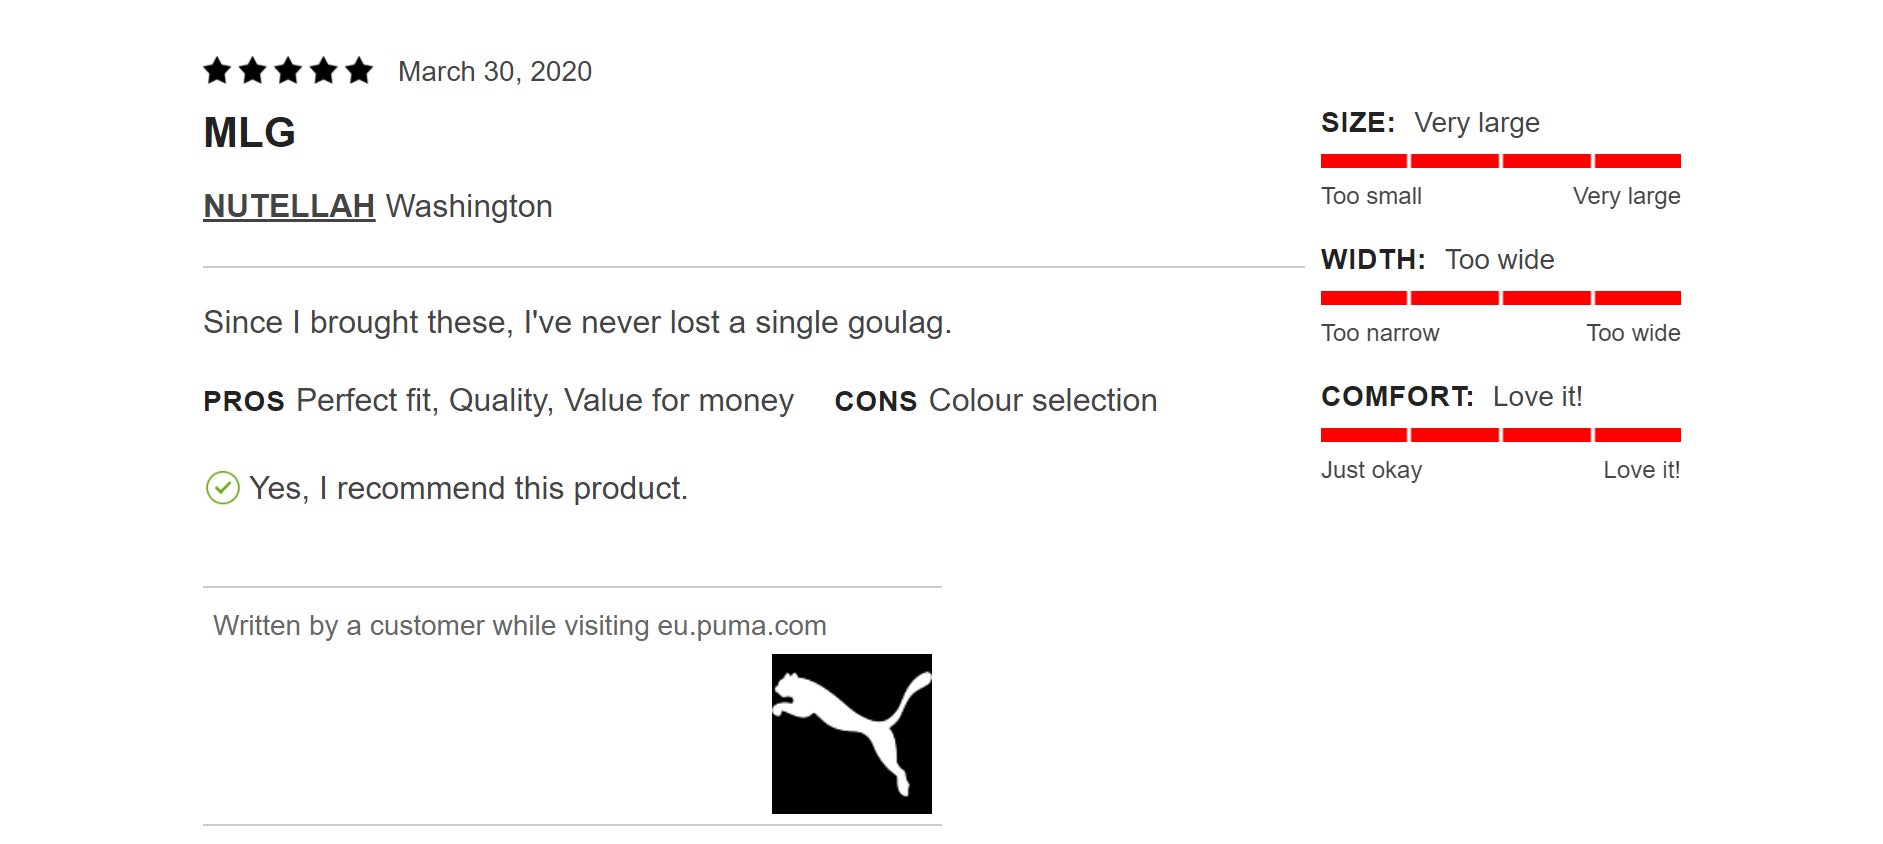Screen dimensions: 1883x844
Task: Click the fifth rating star
Action: click(x=359, y=71)
